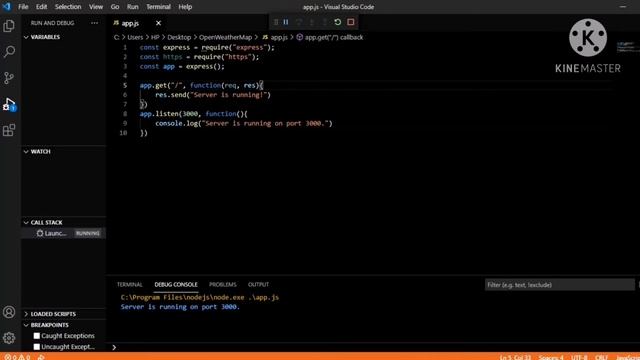The width and height of the screenshot is (640, 360).
Task: Click errors and warnings status indicator
Action: point(17,357)
